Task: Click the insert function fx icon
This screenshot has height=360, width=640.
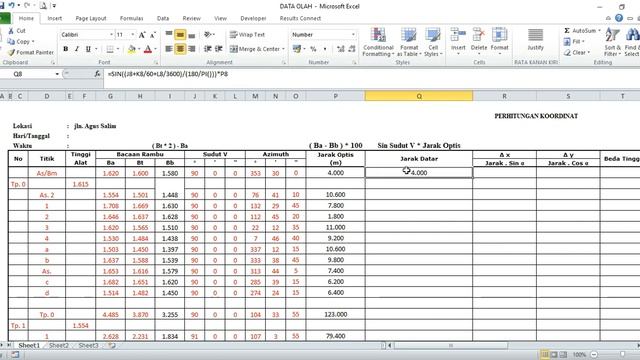Action: pyautogui.click(x=97, y=74)
